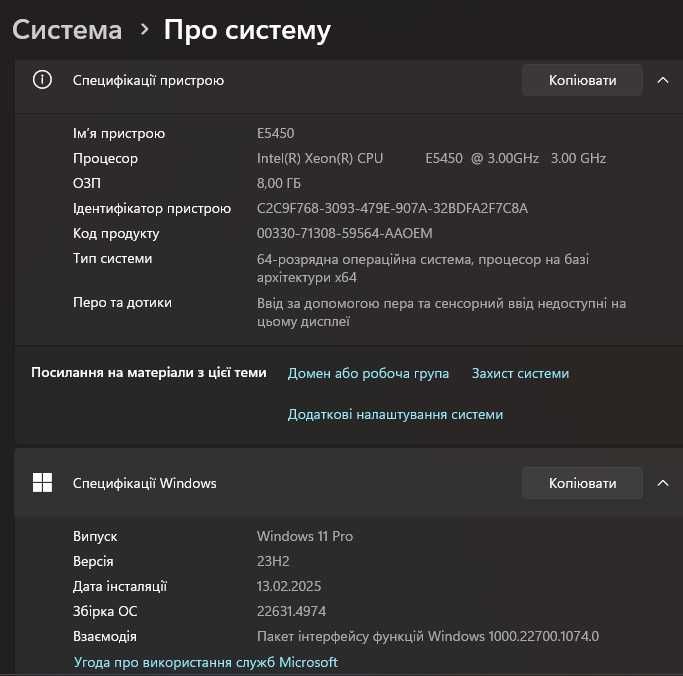Open Додаткові налаштування системи link
683x676 pixels.
click(395, 414)
